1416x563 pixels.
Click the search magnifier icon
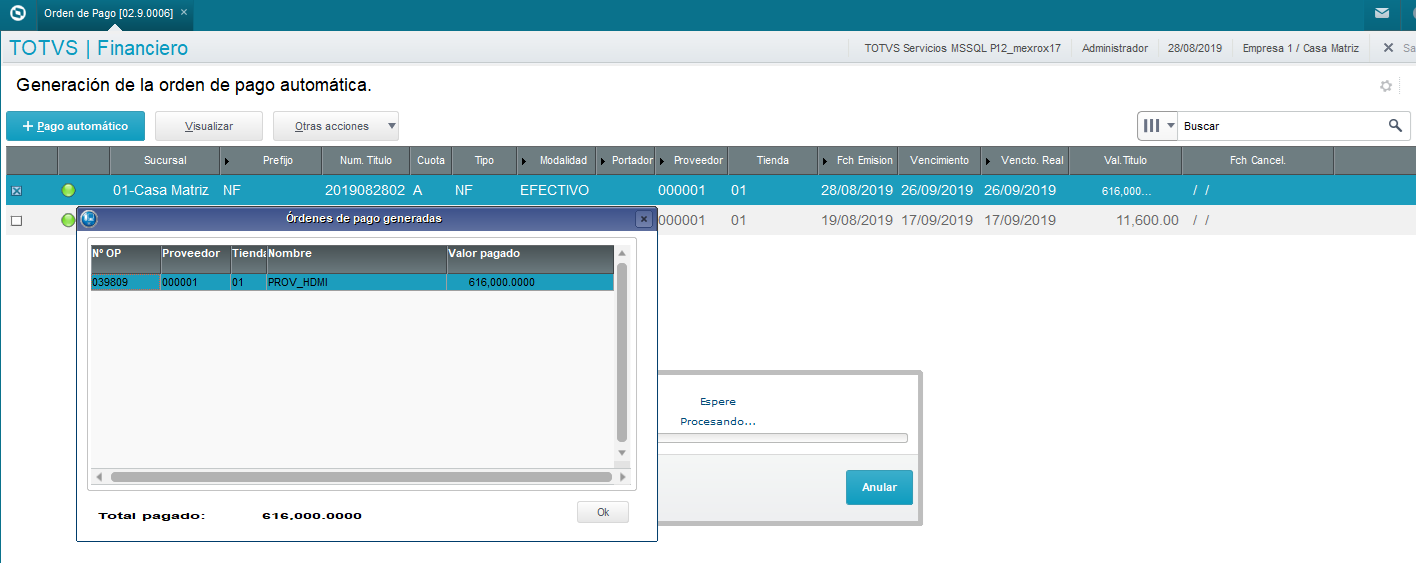click(x=1395, y=126)
